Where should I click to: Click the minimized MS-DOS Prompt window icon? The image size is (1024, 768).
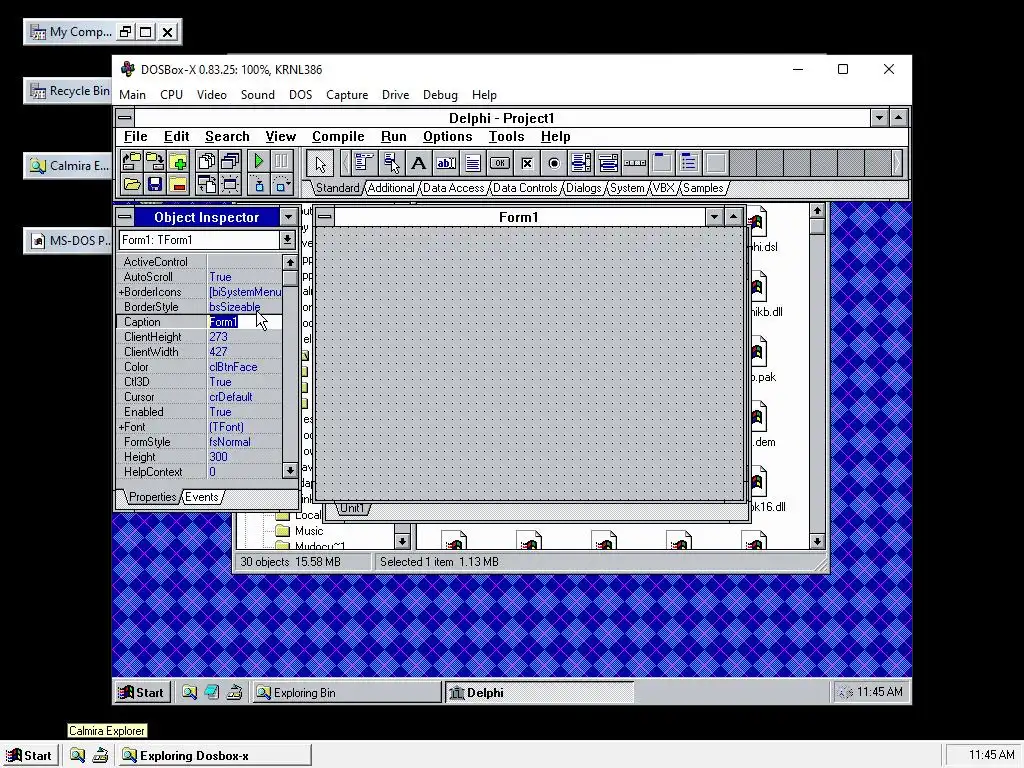69,240
